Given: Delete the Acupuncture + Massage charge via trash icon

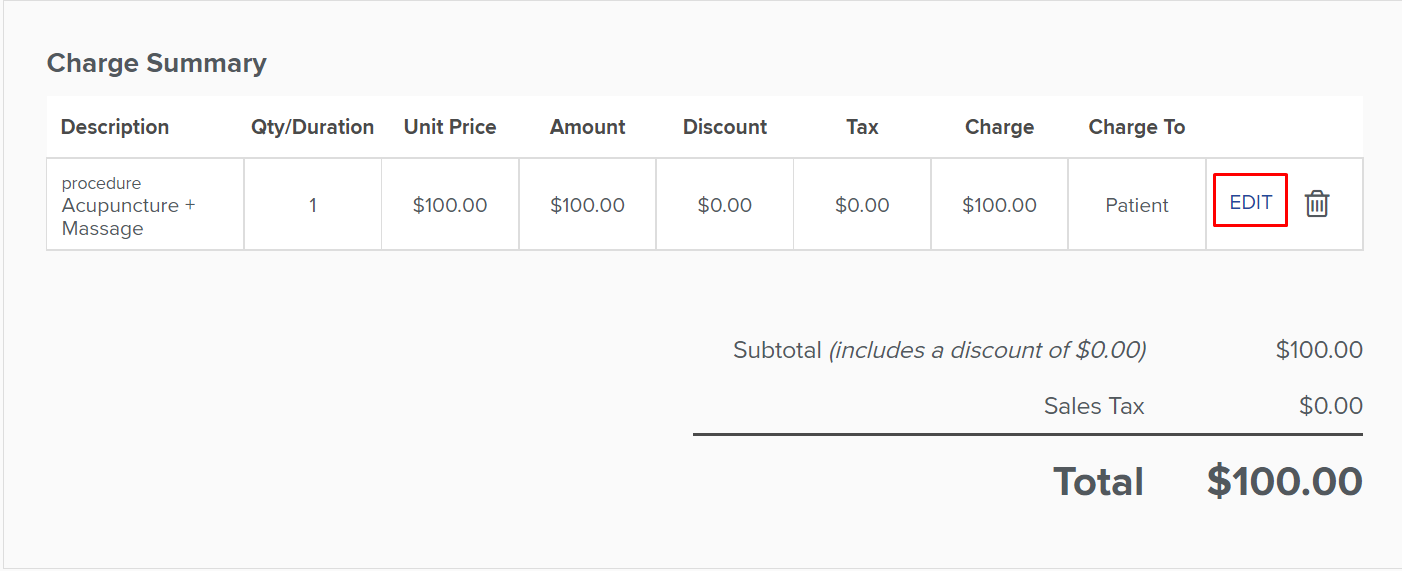Looking at the screenshot, I should (x=1317, y=204).
